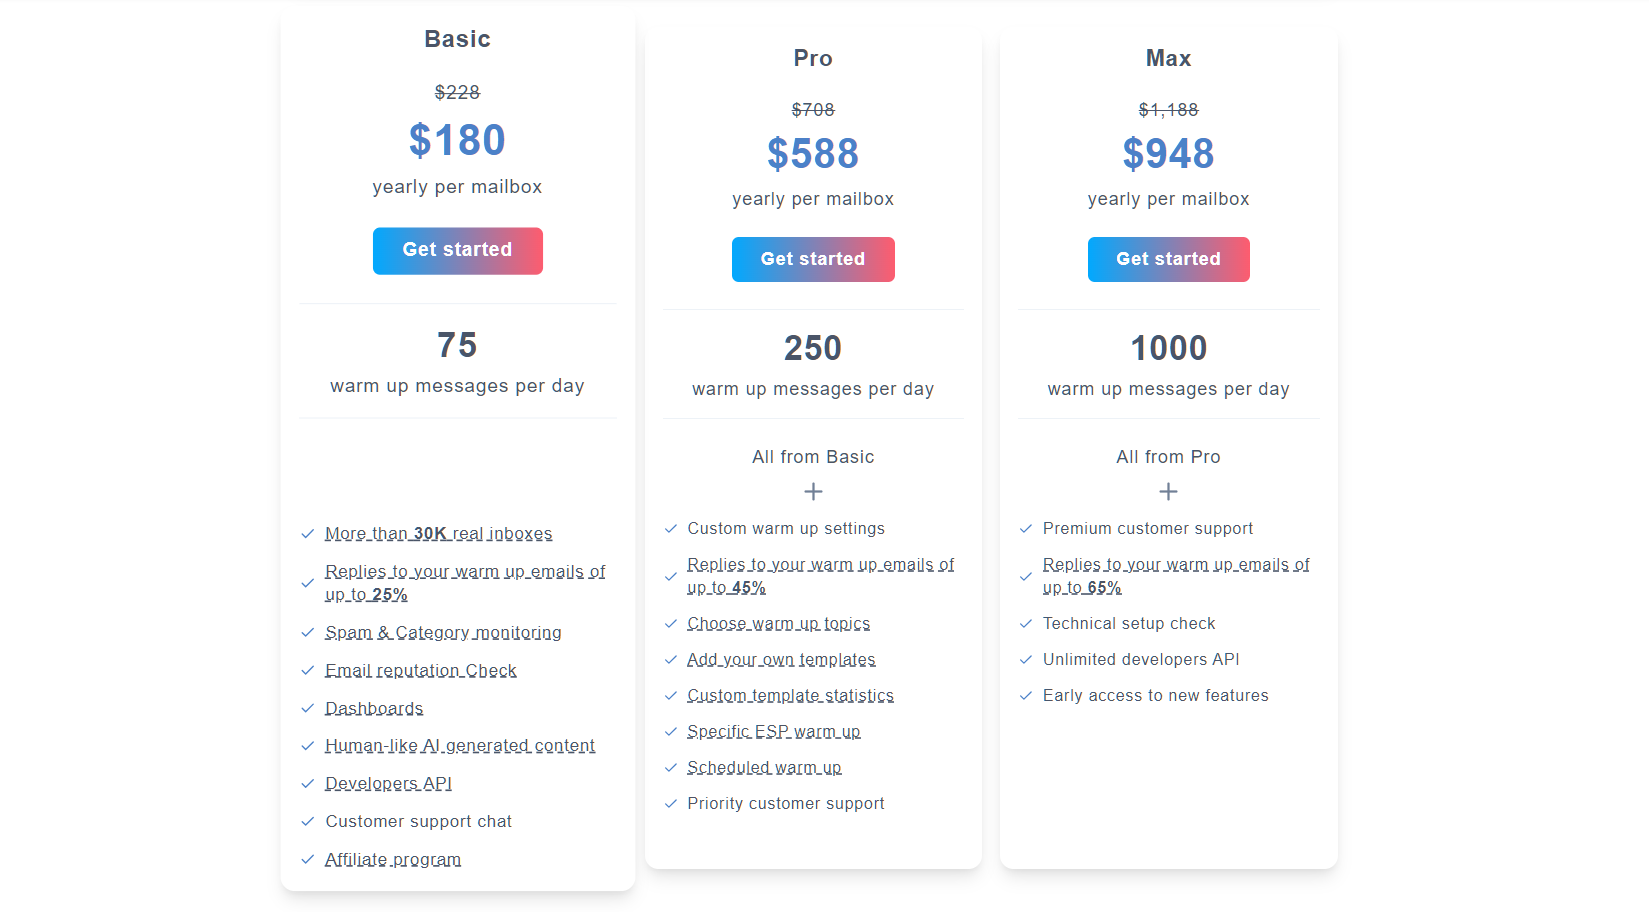Image resolution: width=1649 pixels, height=912 pixels.
Task: Open the Email reputation Check link
Action: pos(421,671)
